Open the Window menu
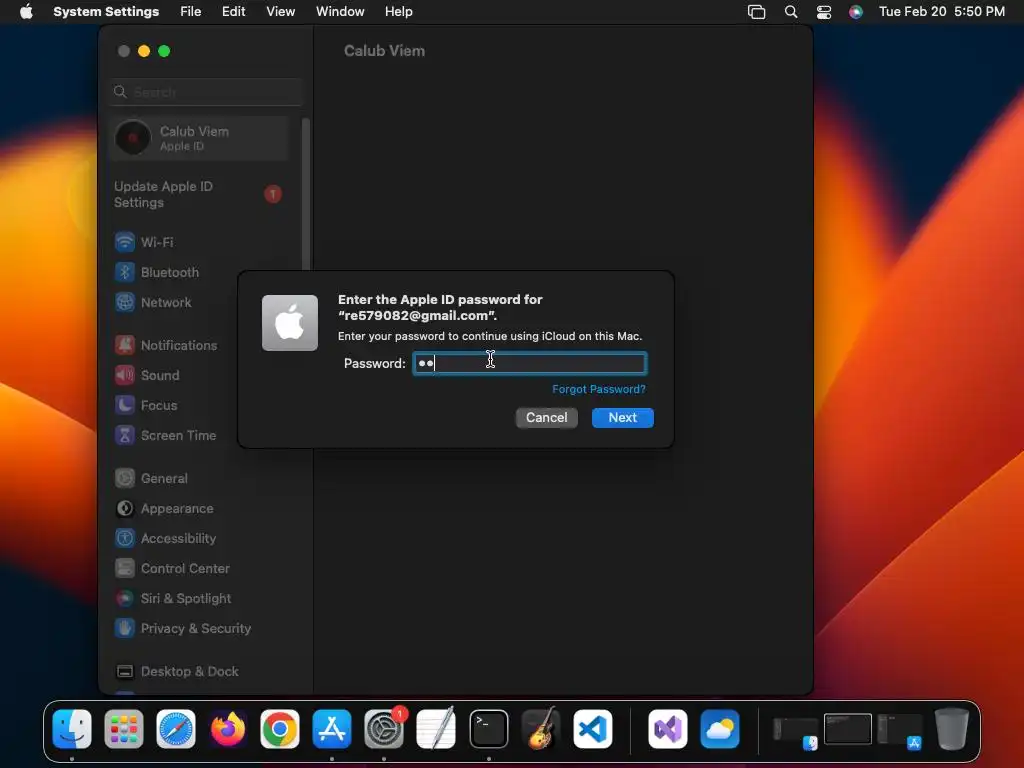The height and width of the screenshot is (768, 1024). point(340,12)
